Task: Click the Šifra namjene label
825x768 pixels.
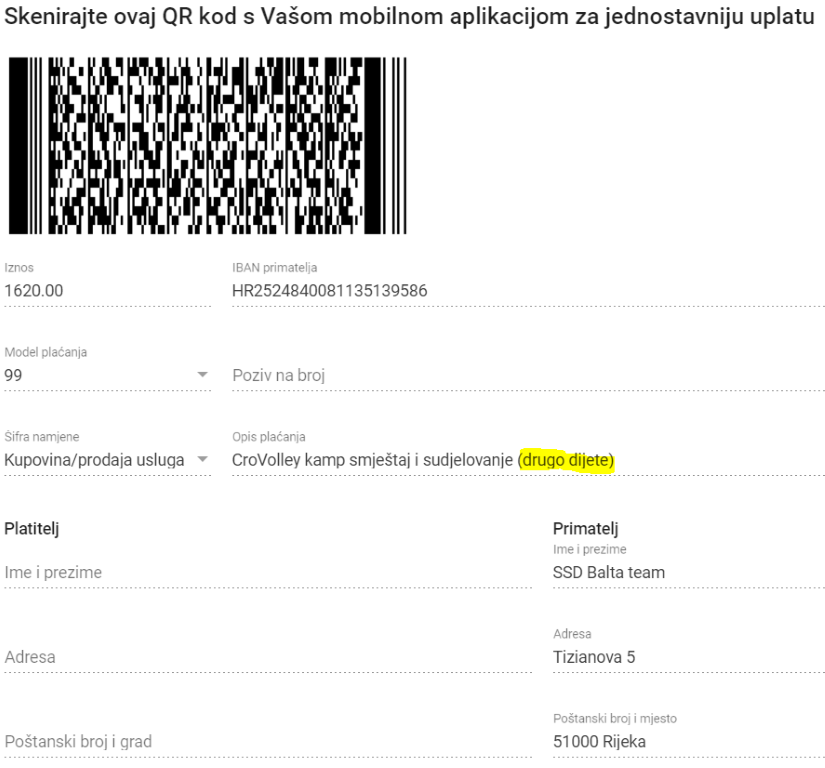Action: coord(42,437)
